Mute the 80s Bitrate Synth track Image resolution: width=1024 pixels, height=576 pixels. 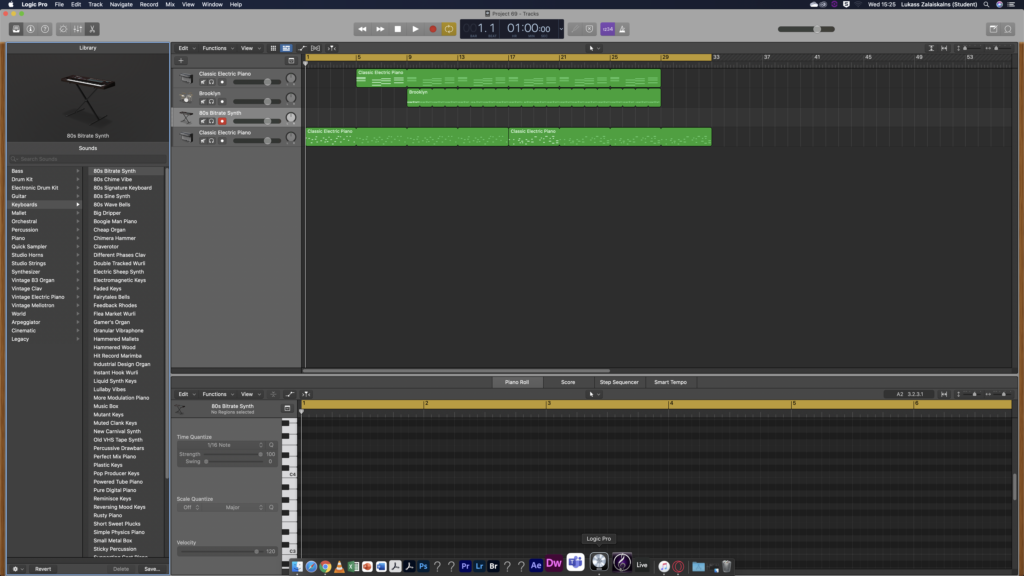202,121
